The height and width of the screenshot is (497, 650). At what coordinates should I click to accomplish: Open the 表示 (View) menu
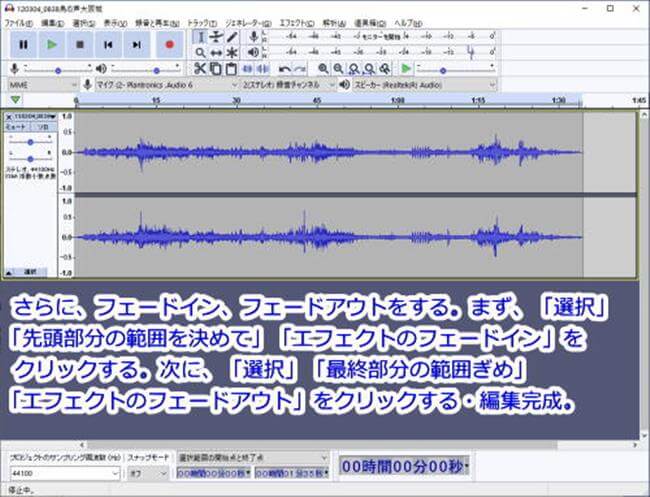115,23
